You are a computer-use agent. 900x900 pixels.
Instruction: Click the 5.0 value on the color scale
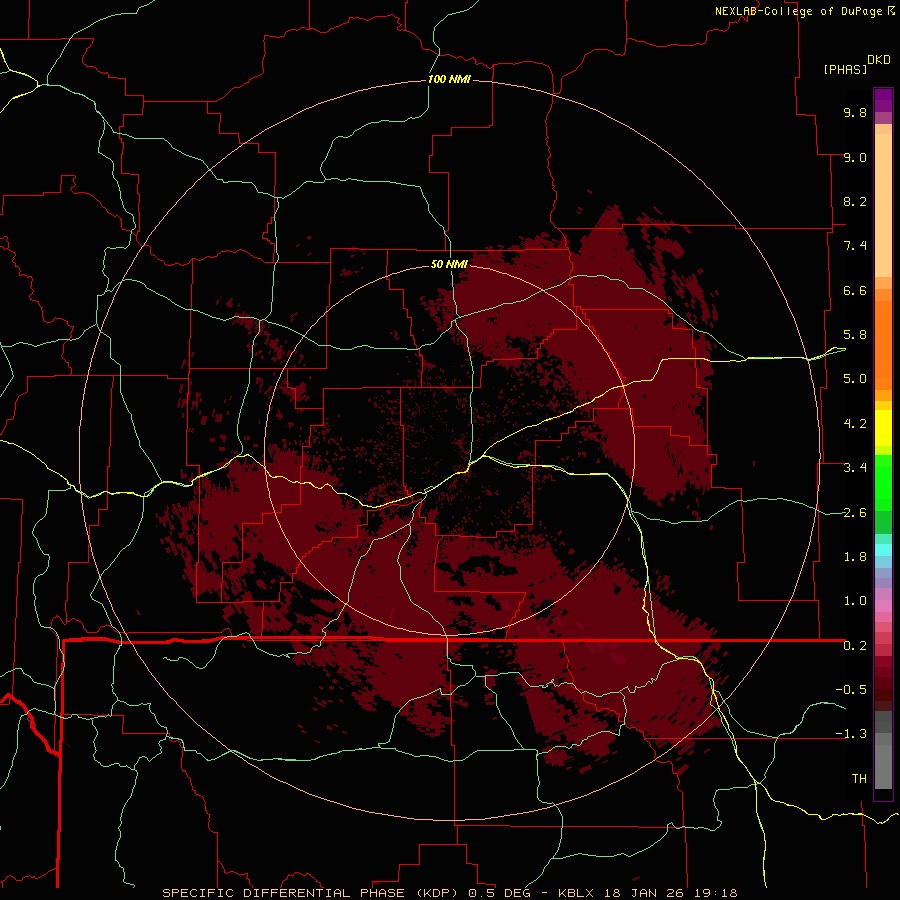(855, 379)
